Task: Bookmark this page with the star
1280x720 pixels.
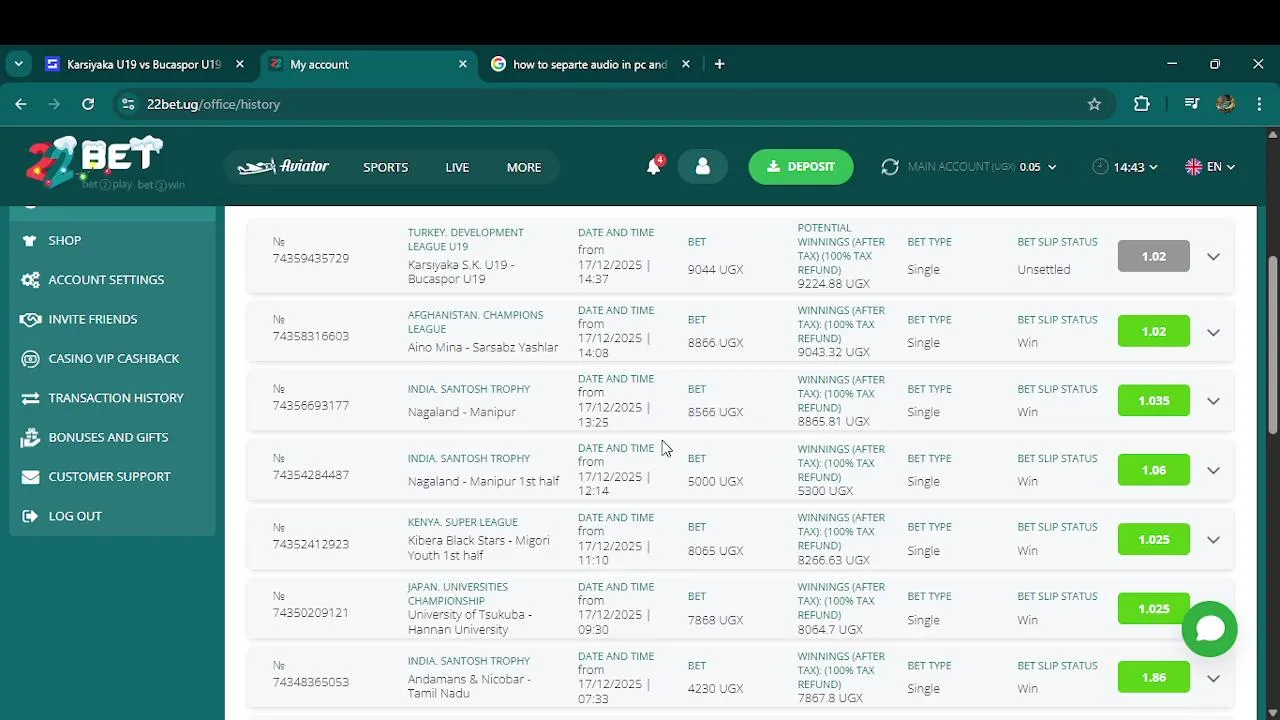Action: click(x=1094, y=104)
